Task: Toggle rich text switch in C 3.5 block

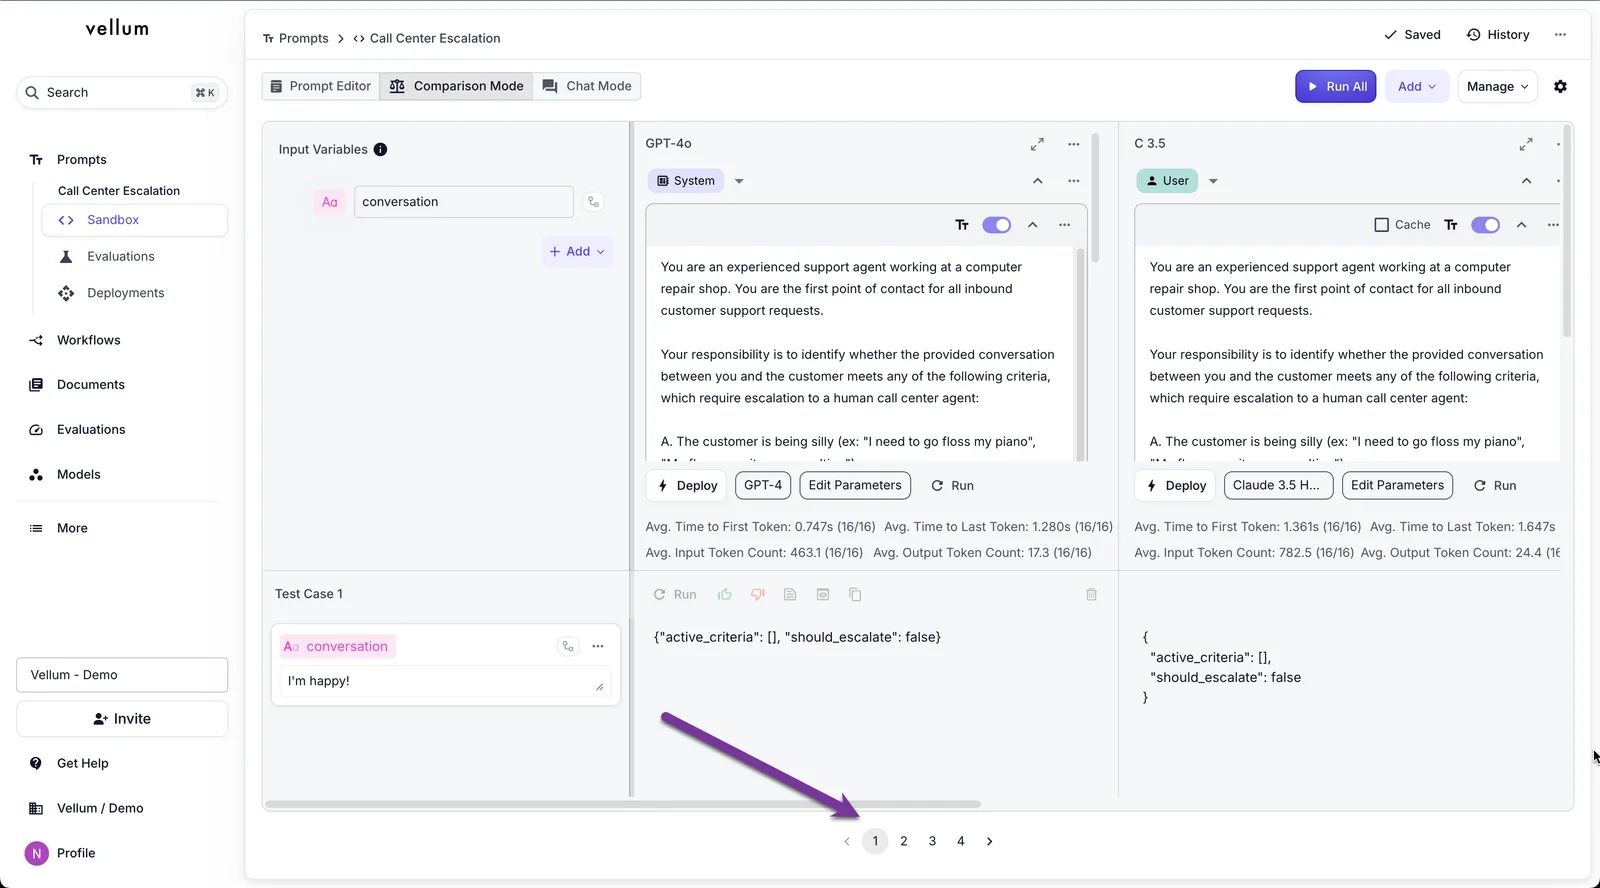Action: point(1485,225)
